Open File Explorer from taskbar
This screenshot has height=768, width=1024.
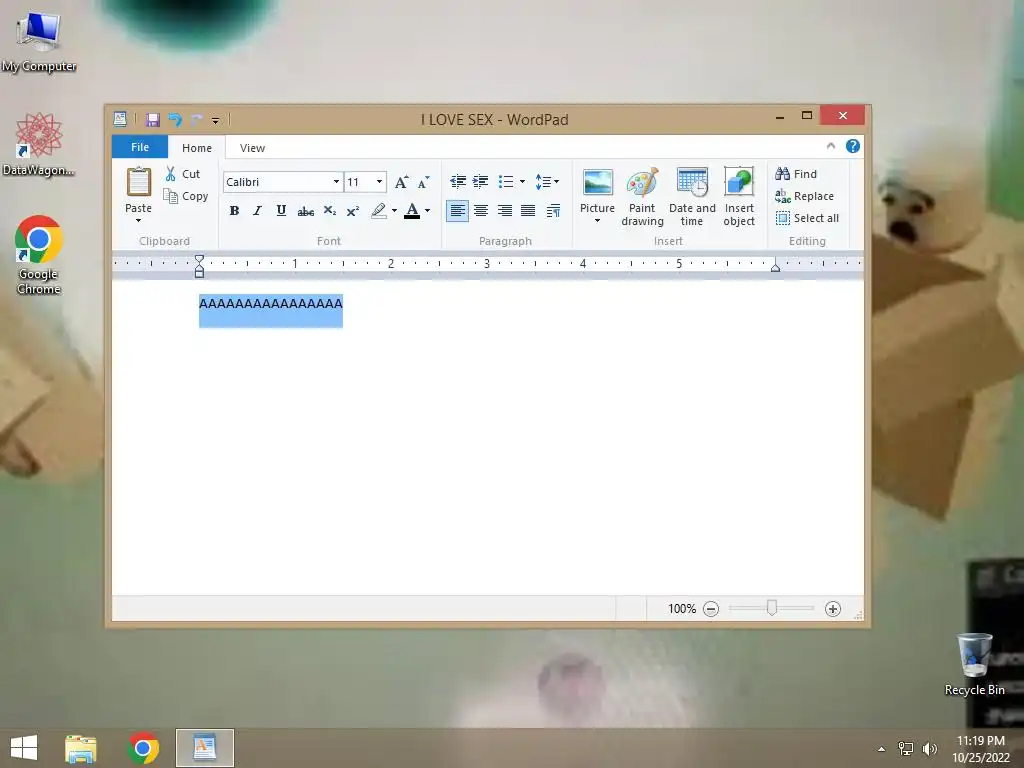click(x=80, y=748)
